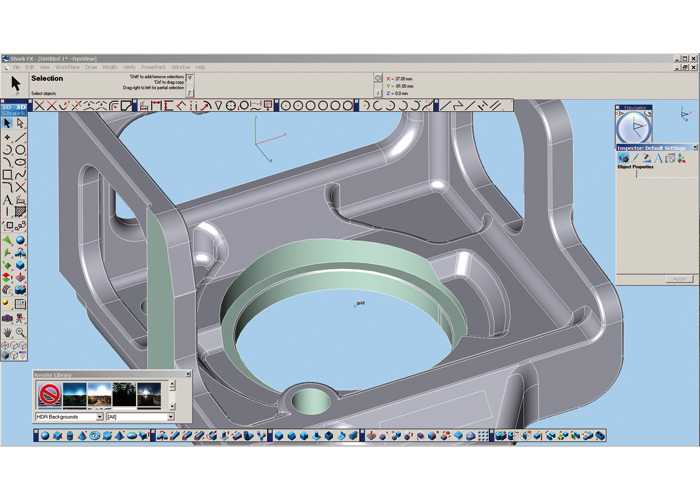Expand the Selection prompt options arrow
Image resolution: width=700 pixels, height=500 pixels.
click(x=190, y=78)
